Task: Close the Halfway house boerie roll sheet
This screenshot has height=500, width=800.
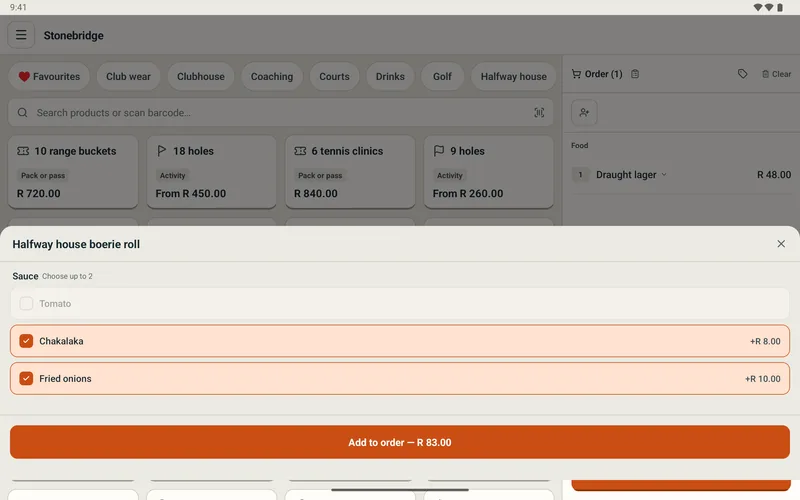Action: [781, 244]
